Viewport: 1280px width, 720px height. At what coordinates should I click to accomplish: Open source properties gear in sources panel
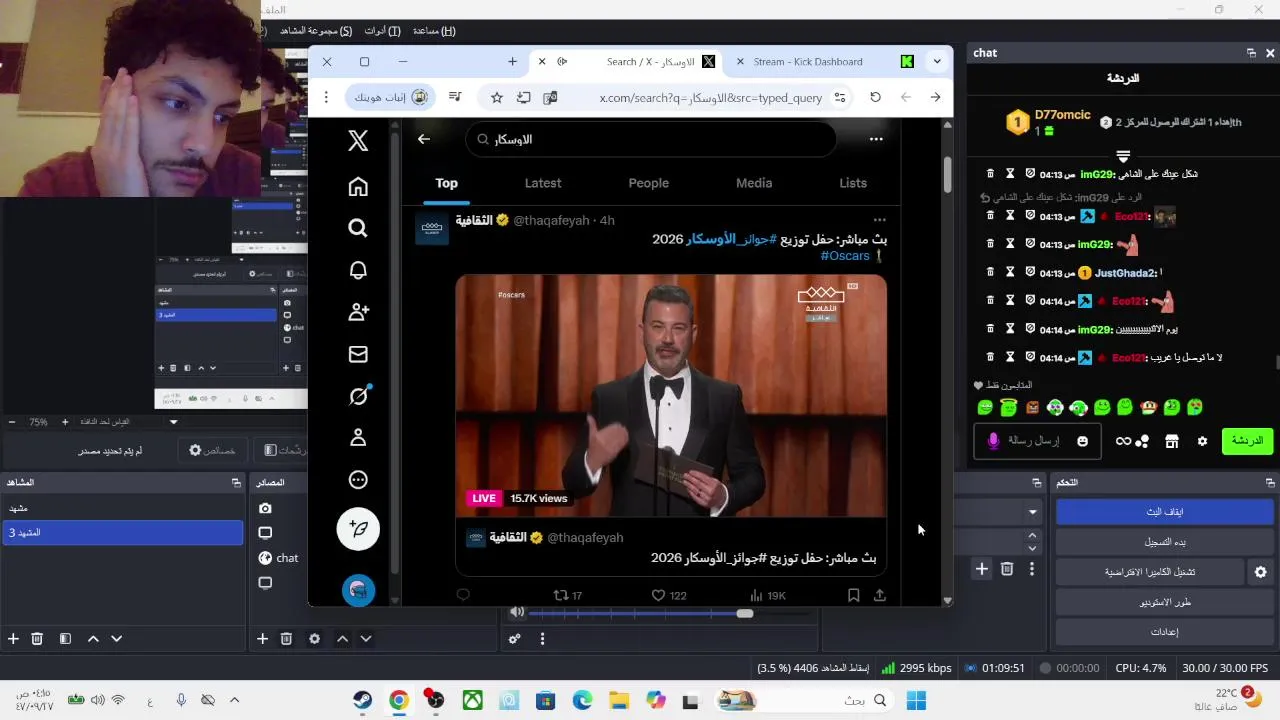[x=314, y=638]
